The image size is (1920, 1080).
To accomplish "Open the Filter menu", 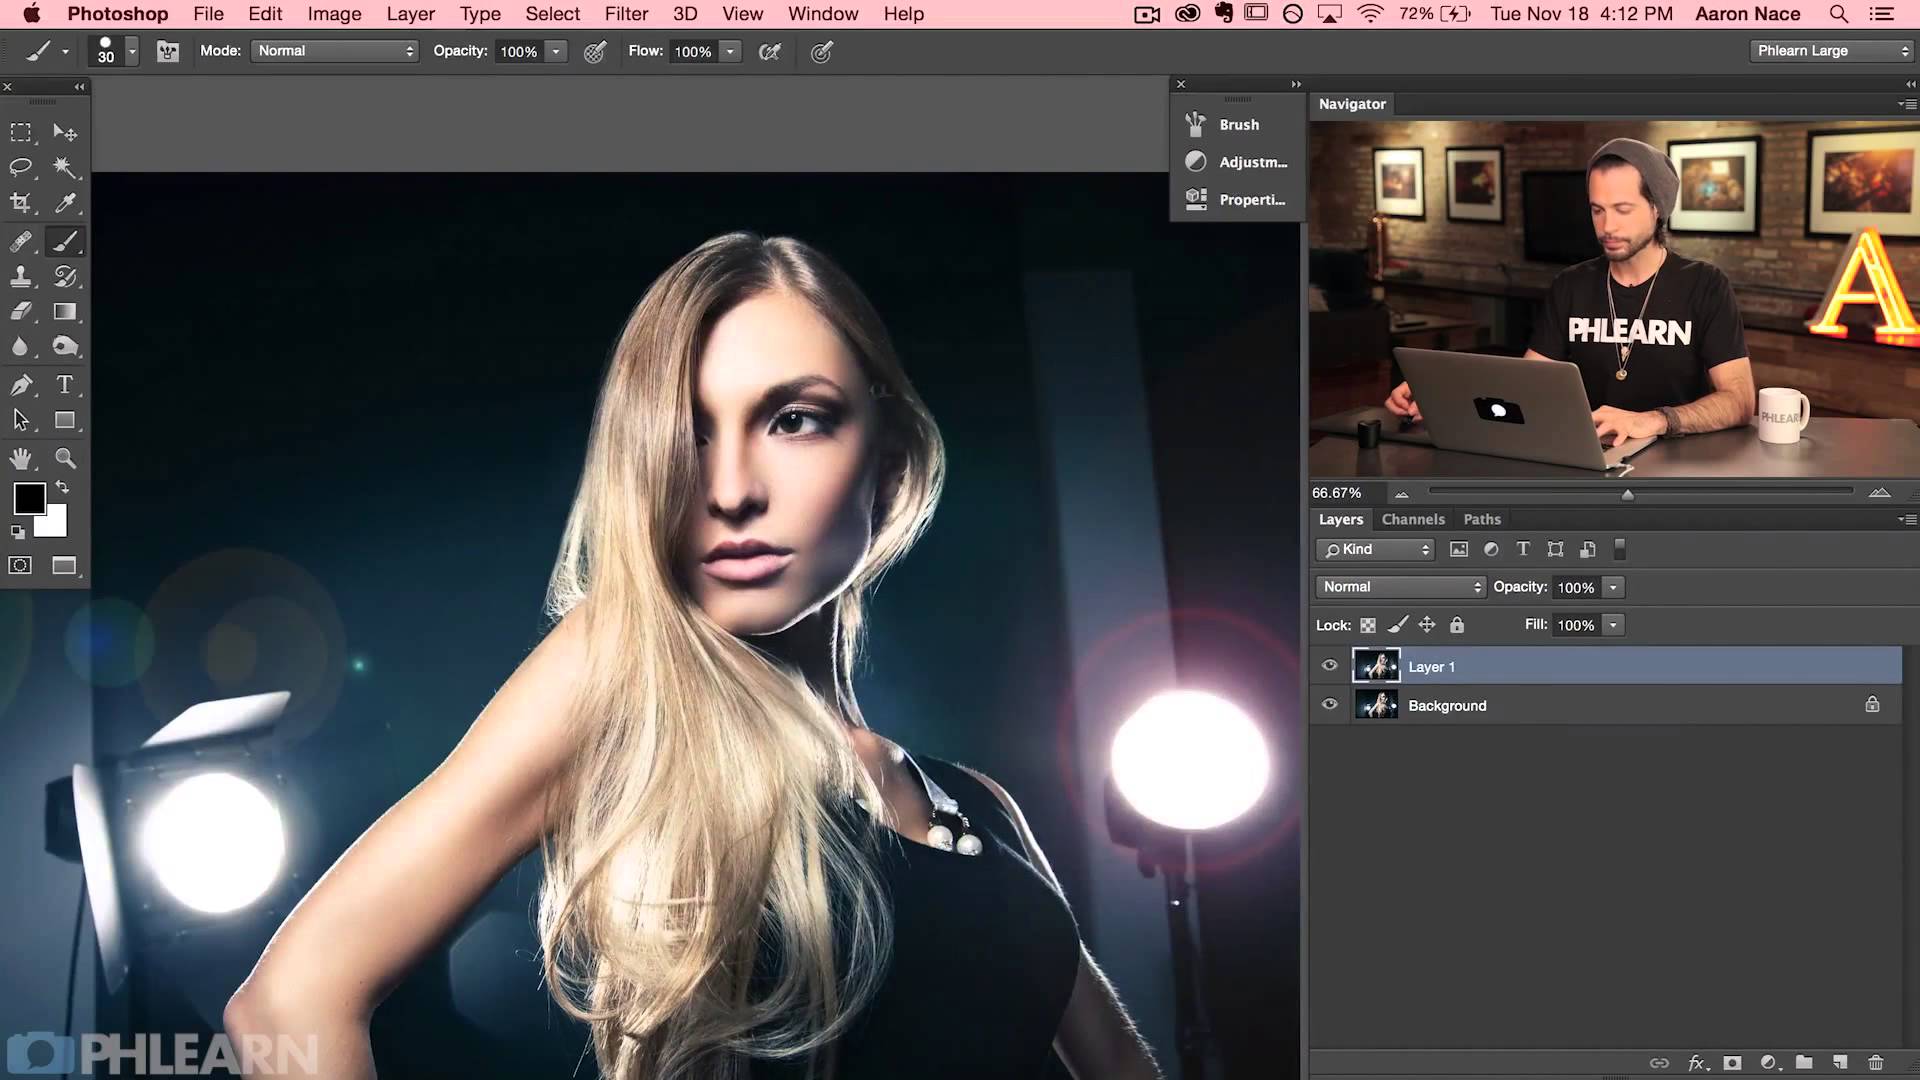I will pos(626,14).
